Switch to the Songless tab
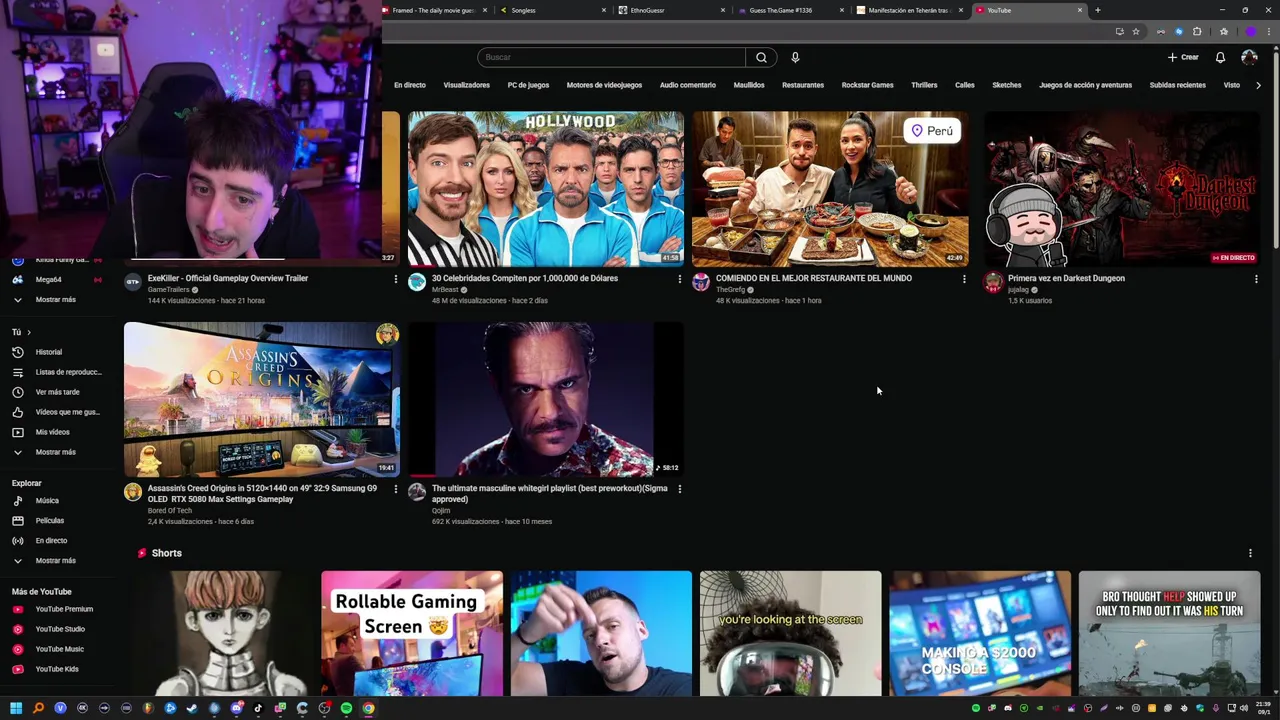Viewport: 1280px width, 720px height. tap(555, 10)
